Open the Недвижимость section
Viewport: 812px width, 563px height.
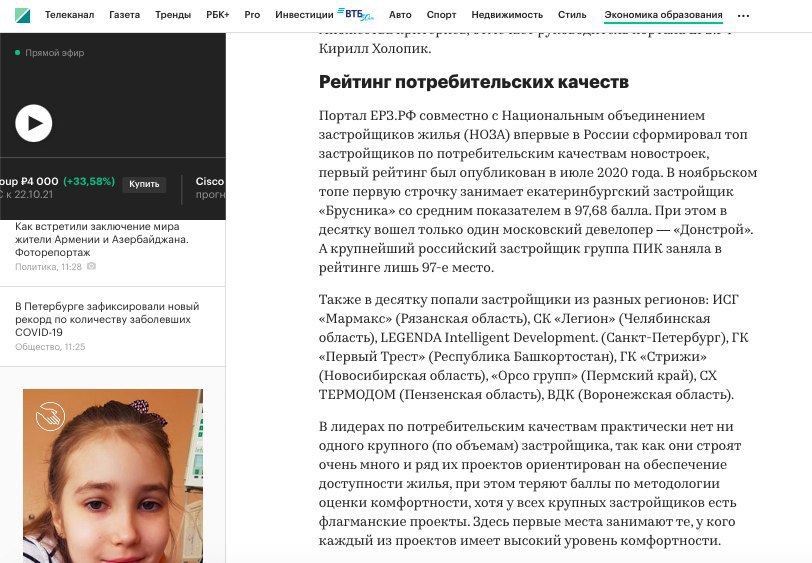point(507,15)
